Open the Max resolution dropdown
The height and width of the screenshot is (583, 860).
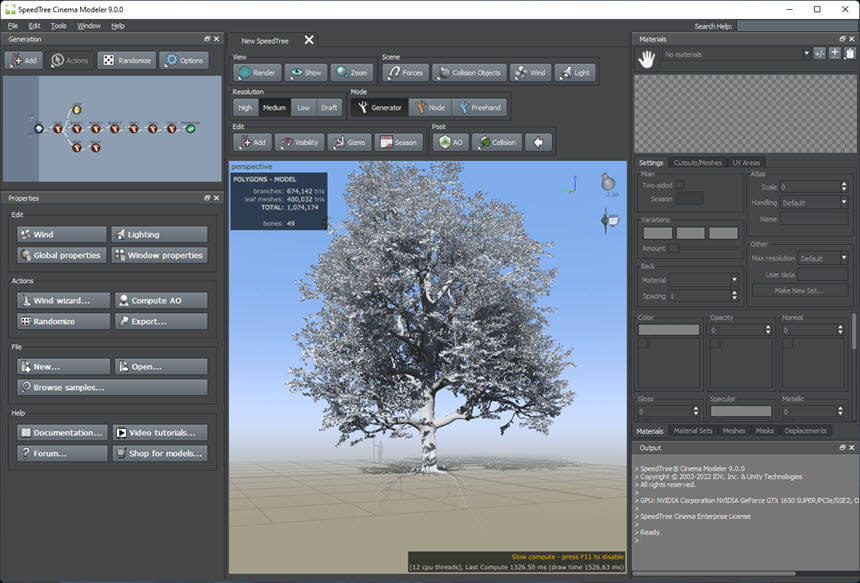tap(823, 258)
